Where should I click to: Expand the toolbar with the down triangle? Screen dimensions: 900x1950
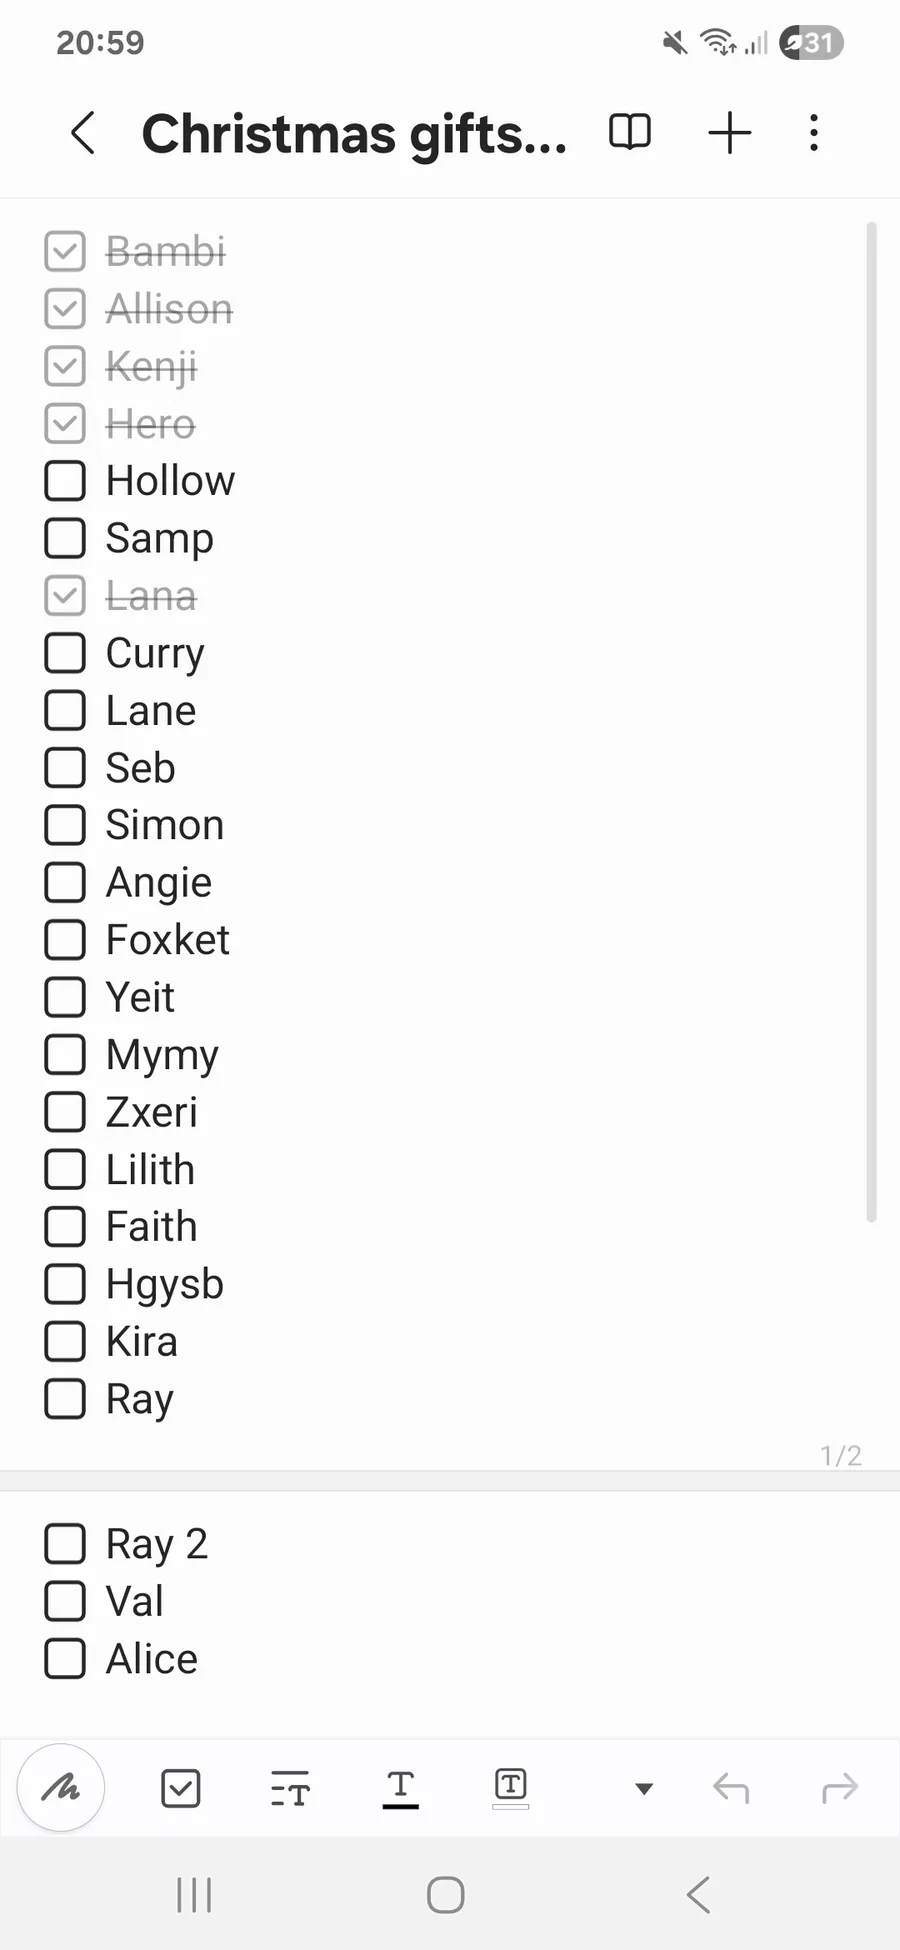click(644, 1788)
